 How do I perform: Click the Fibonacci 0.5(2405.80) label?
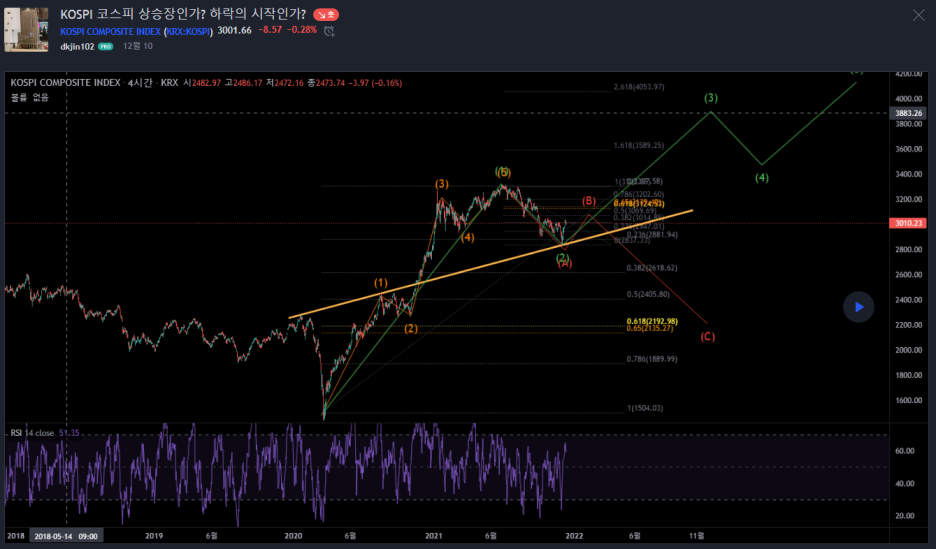pyautogui.click(x=648, y=294)
